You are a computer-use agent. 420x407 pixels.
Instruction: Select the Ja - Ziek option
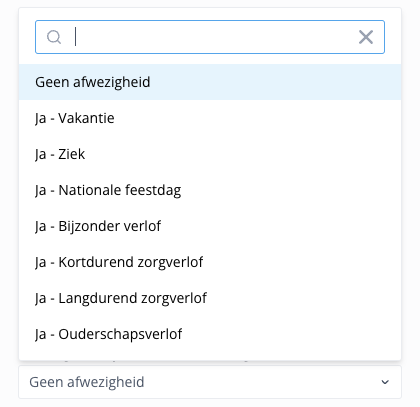pos(210,154)
